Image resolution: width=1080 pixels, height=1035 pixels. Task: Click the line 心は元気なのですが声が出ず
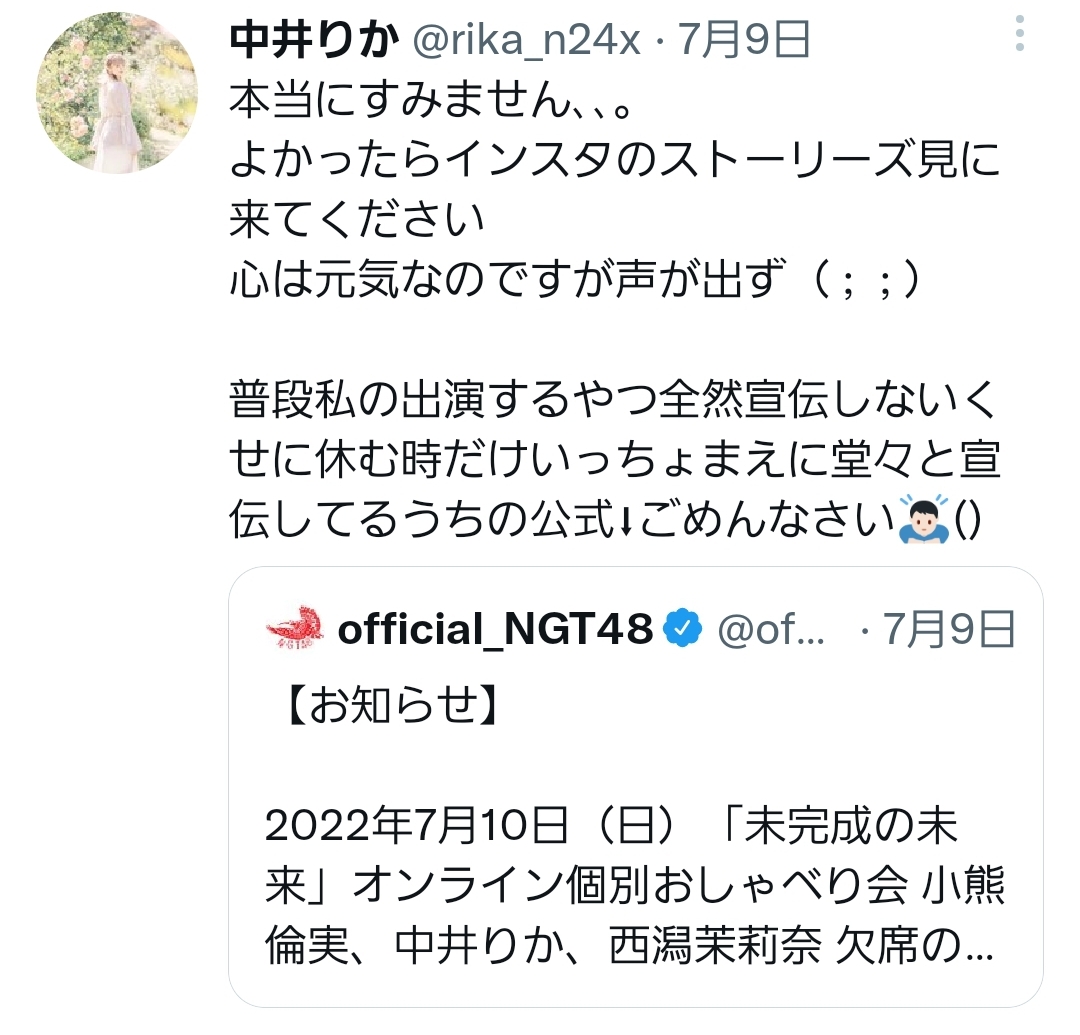coord(574,280)
